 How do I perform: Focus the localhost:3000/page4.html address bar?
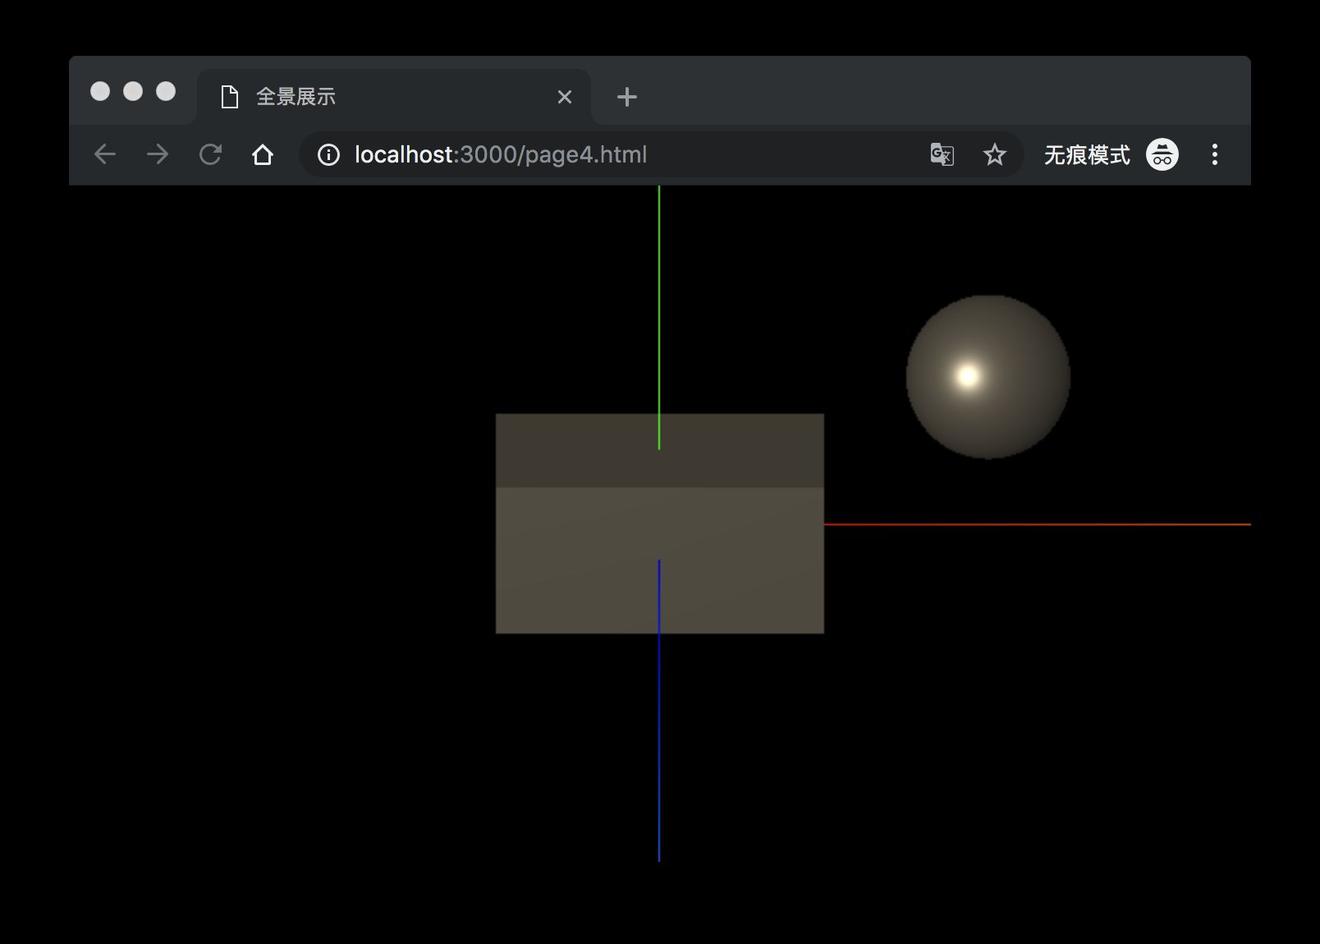point(600,154)
